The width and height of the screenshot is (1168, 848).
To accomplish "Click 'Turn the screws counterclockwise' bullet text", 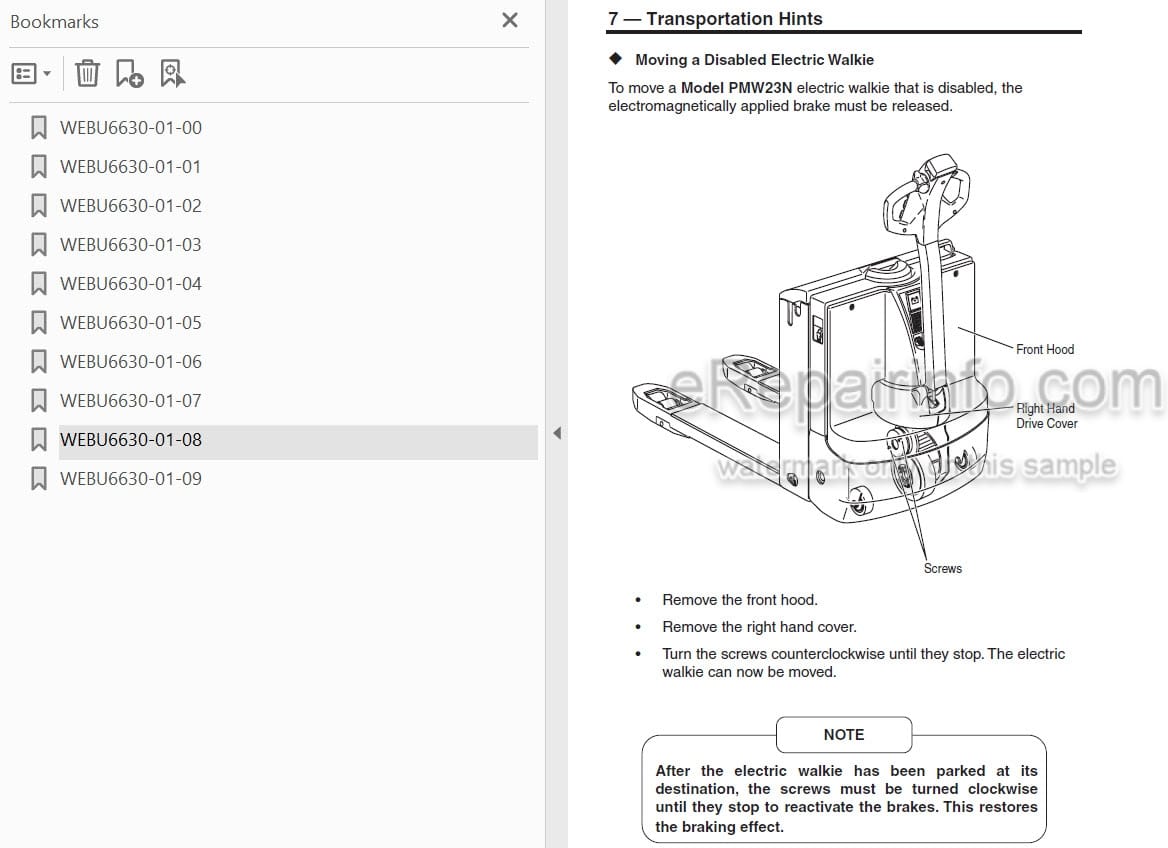I will click(863, 662).
